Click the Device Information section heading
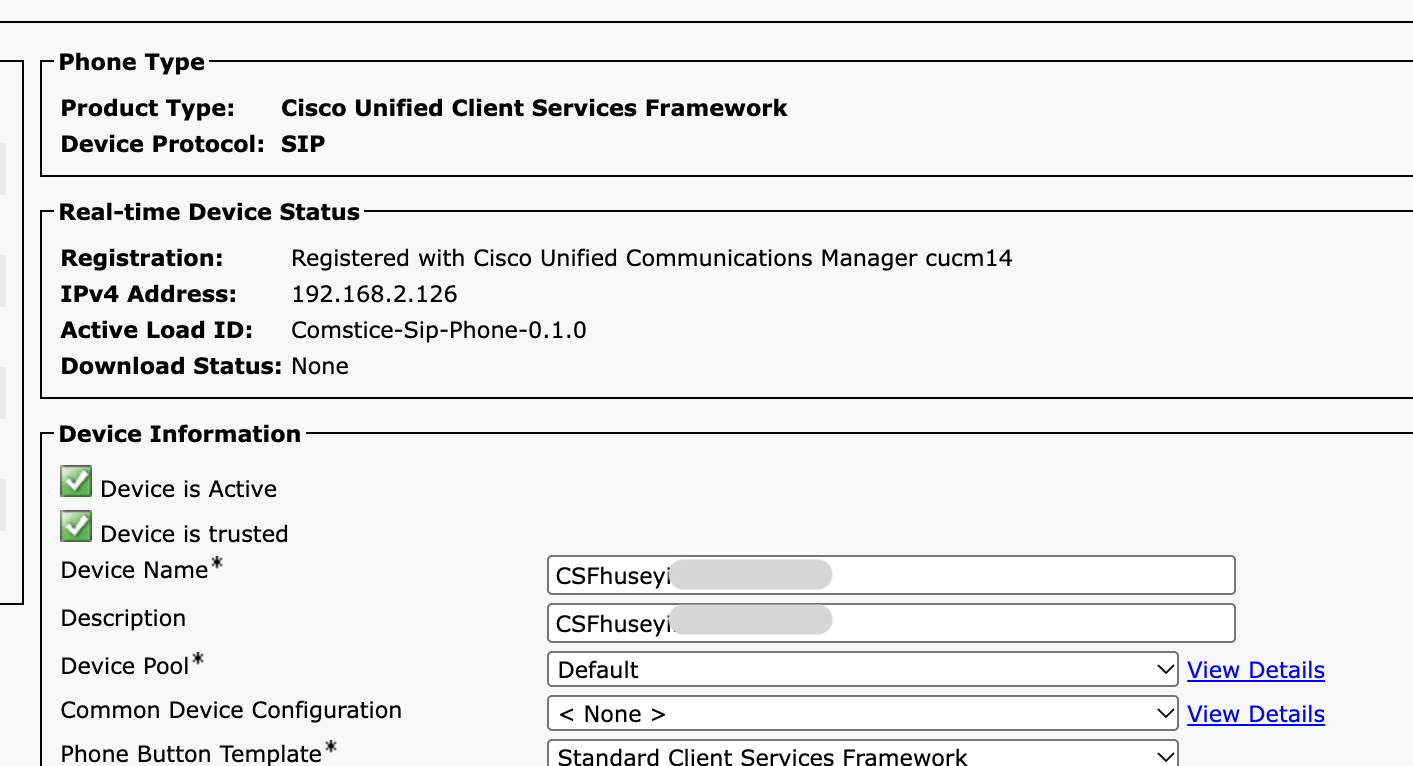1413x766 pixels. 180,434
